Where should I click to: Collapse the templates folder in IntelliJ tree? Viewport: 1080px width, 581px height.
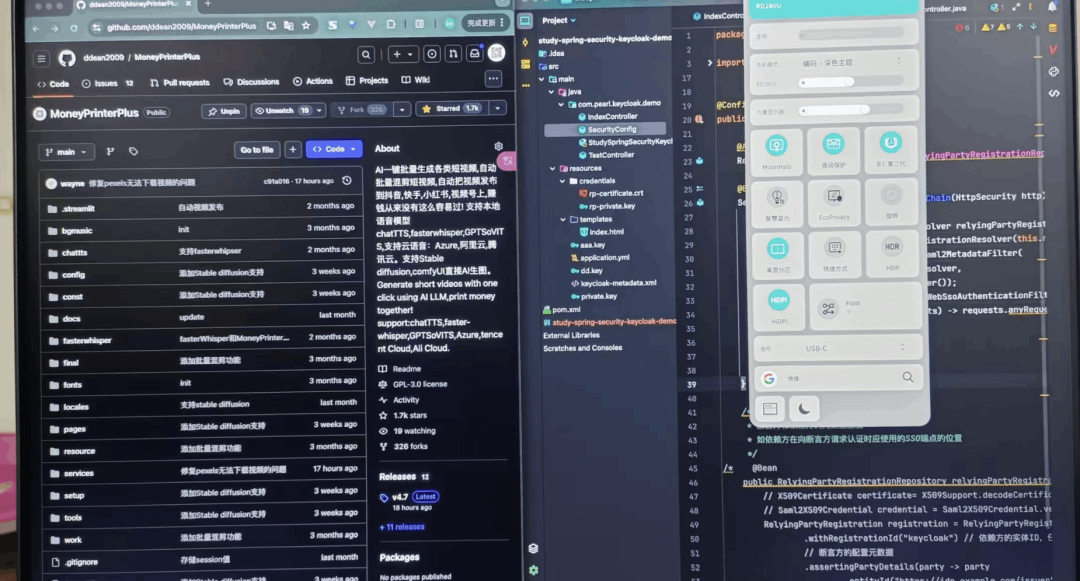point(562,220)
